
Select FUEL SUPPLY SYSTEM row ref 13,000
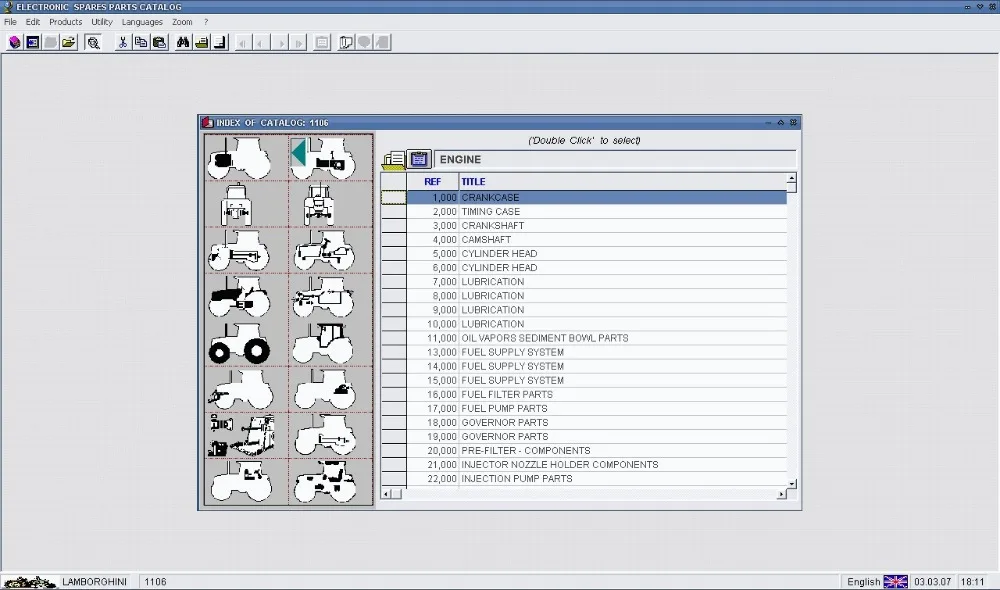coord(596,352)
